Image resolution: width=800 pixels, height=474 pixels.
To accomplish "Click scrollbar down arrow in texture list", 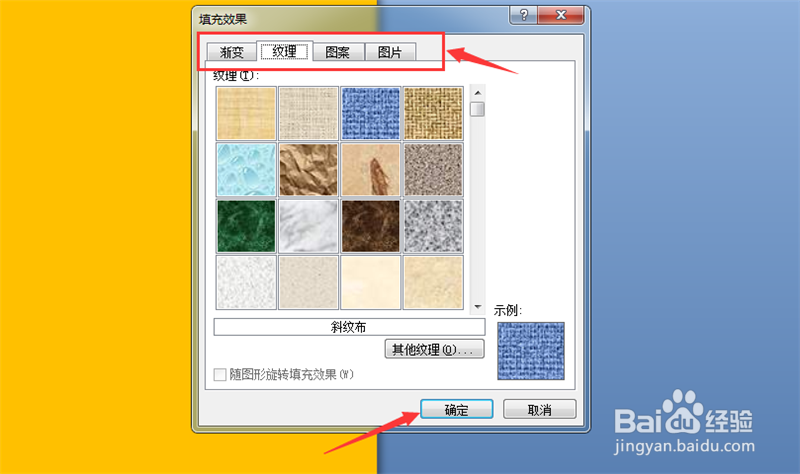I will (478, 307).
